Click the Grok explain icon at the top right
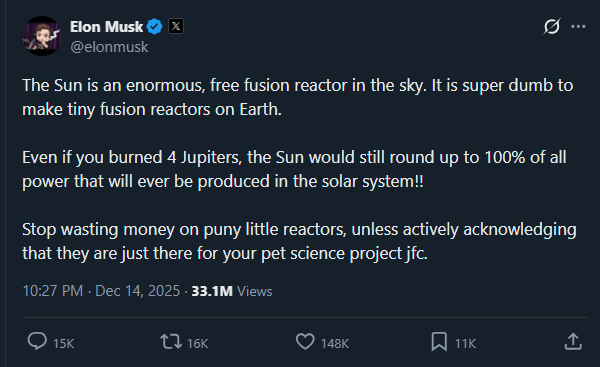 (552, 26)
